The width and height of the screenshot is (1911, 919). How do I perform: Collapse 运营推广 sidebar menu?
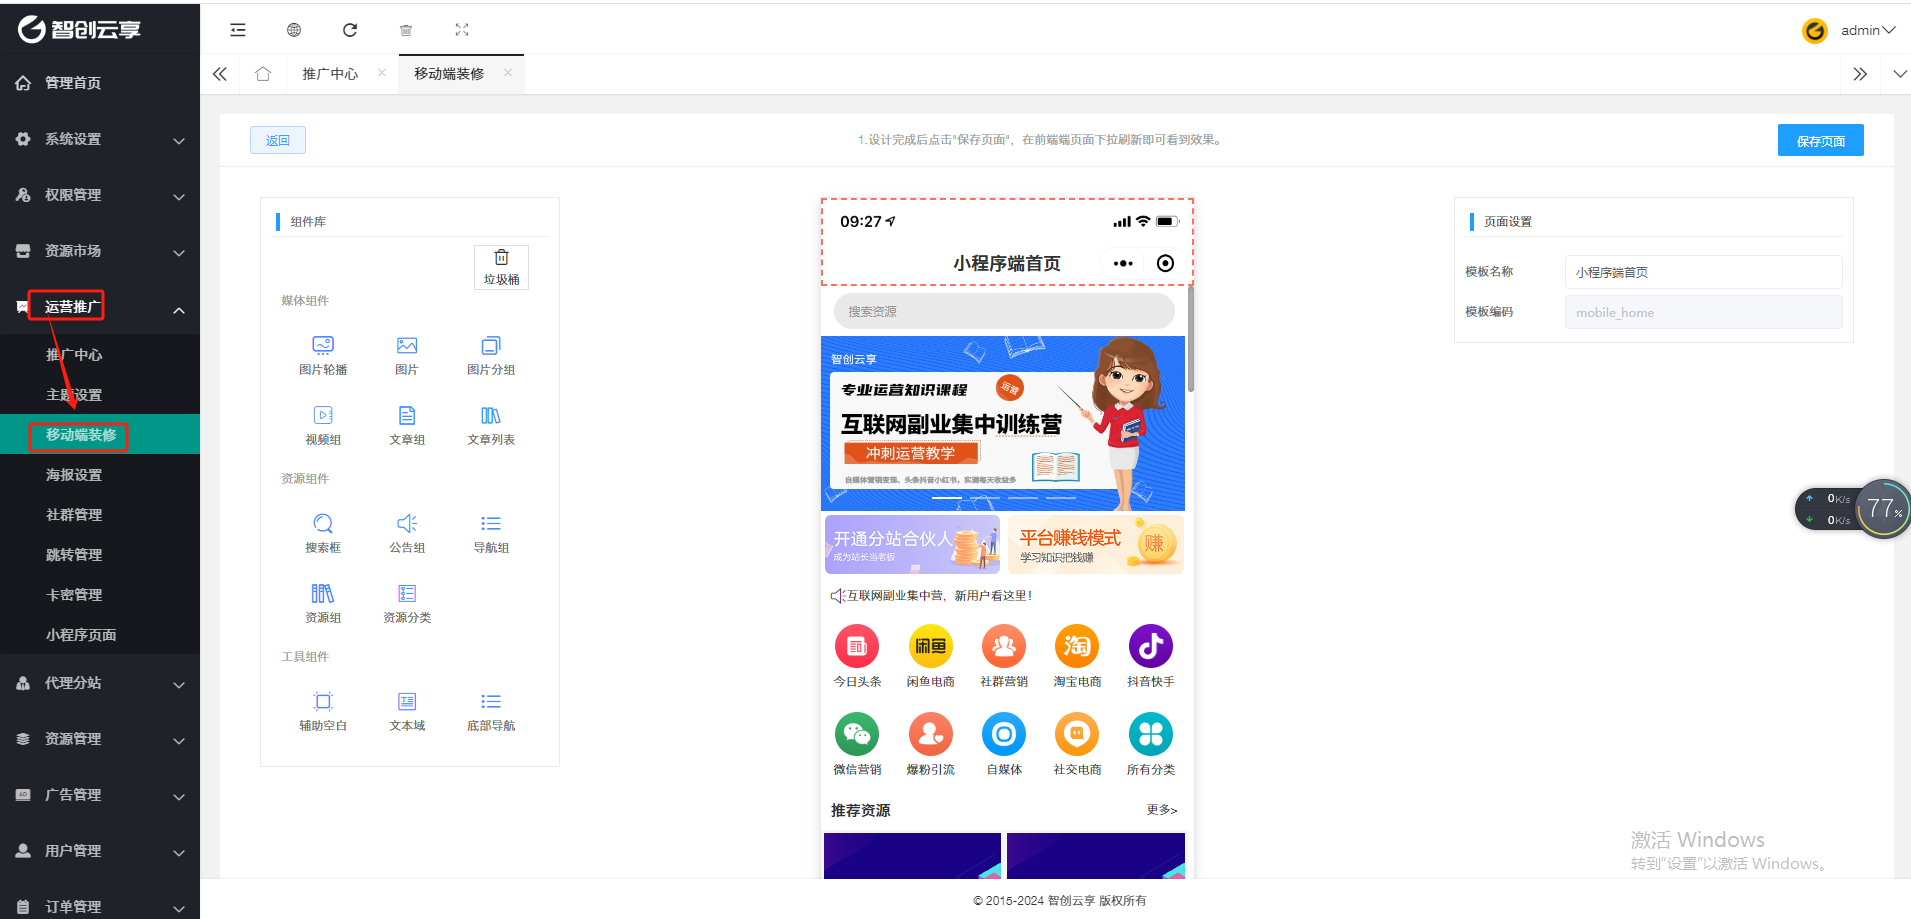(100, 307)
